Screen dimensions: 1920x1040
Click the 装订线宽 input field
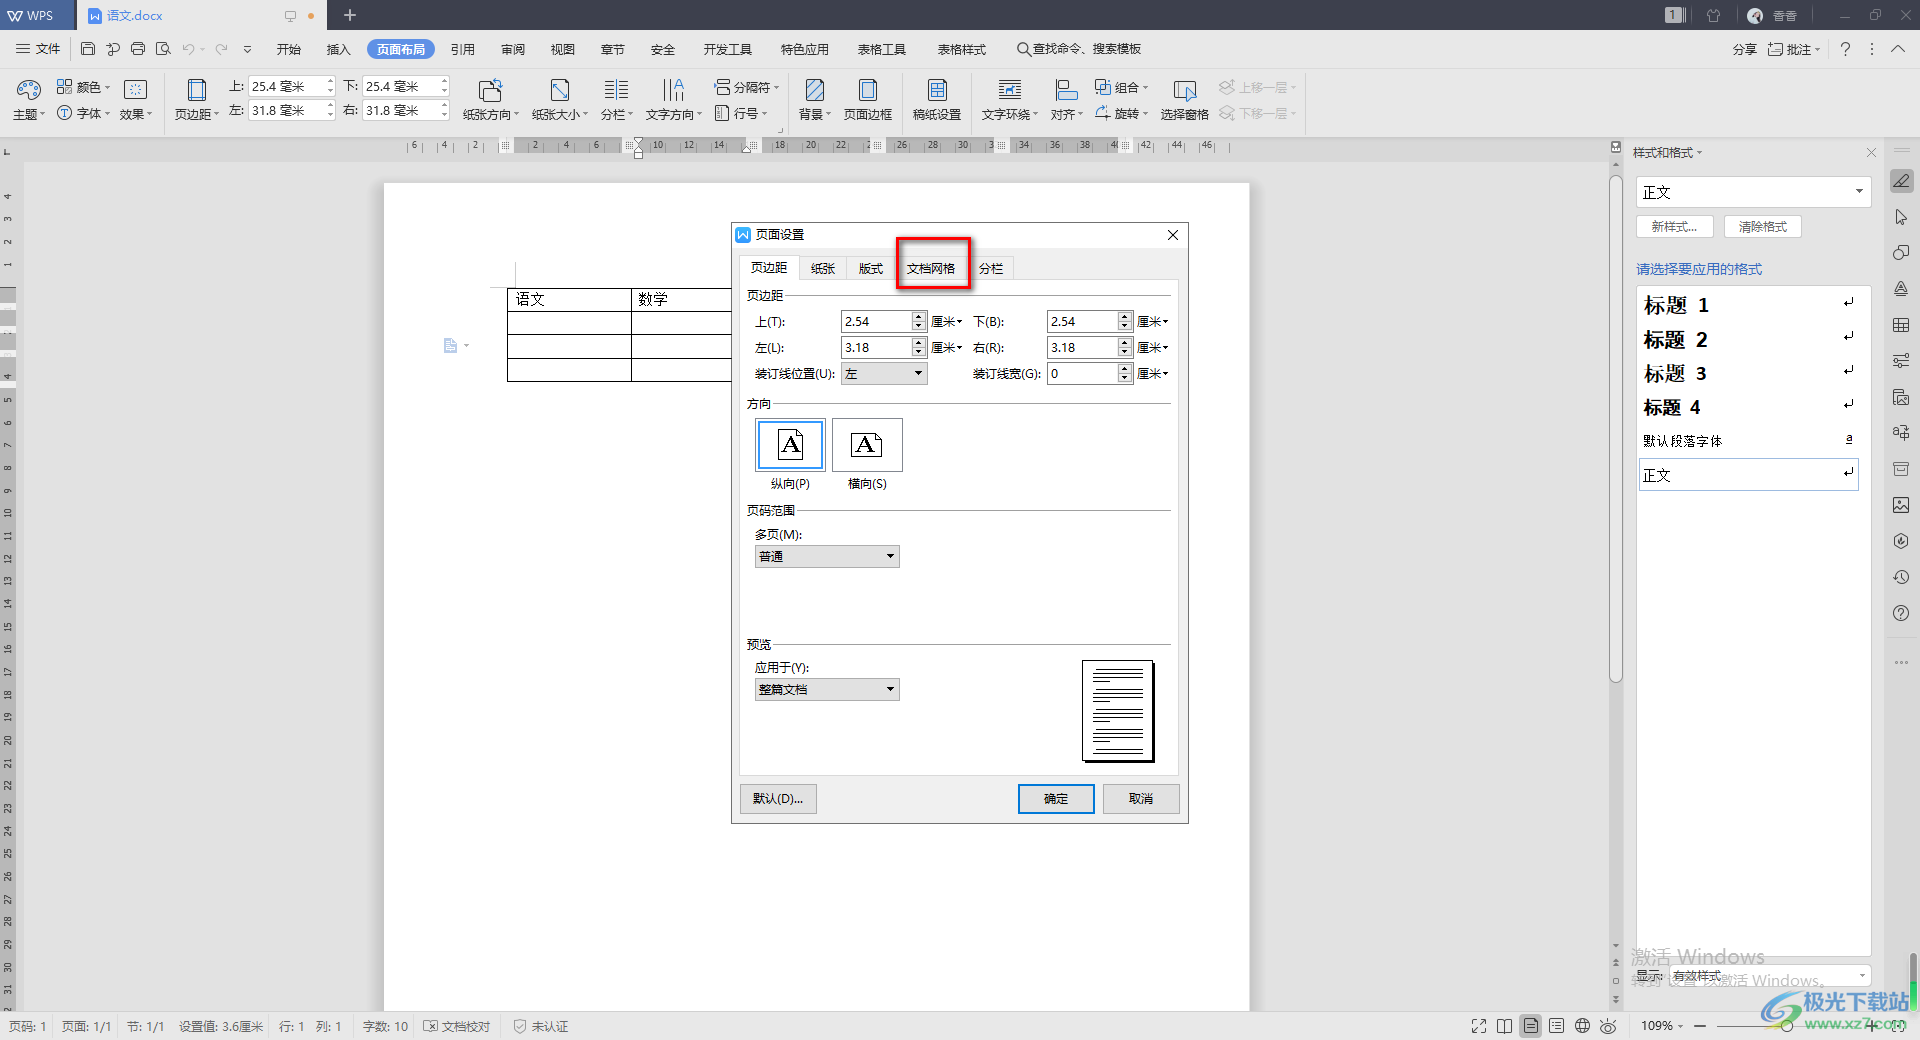1082,374
